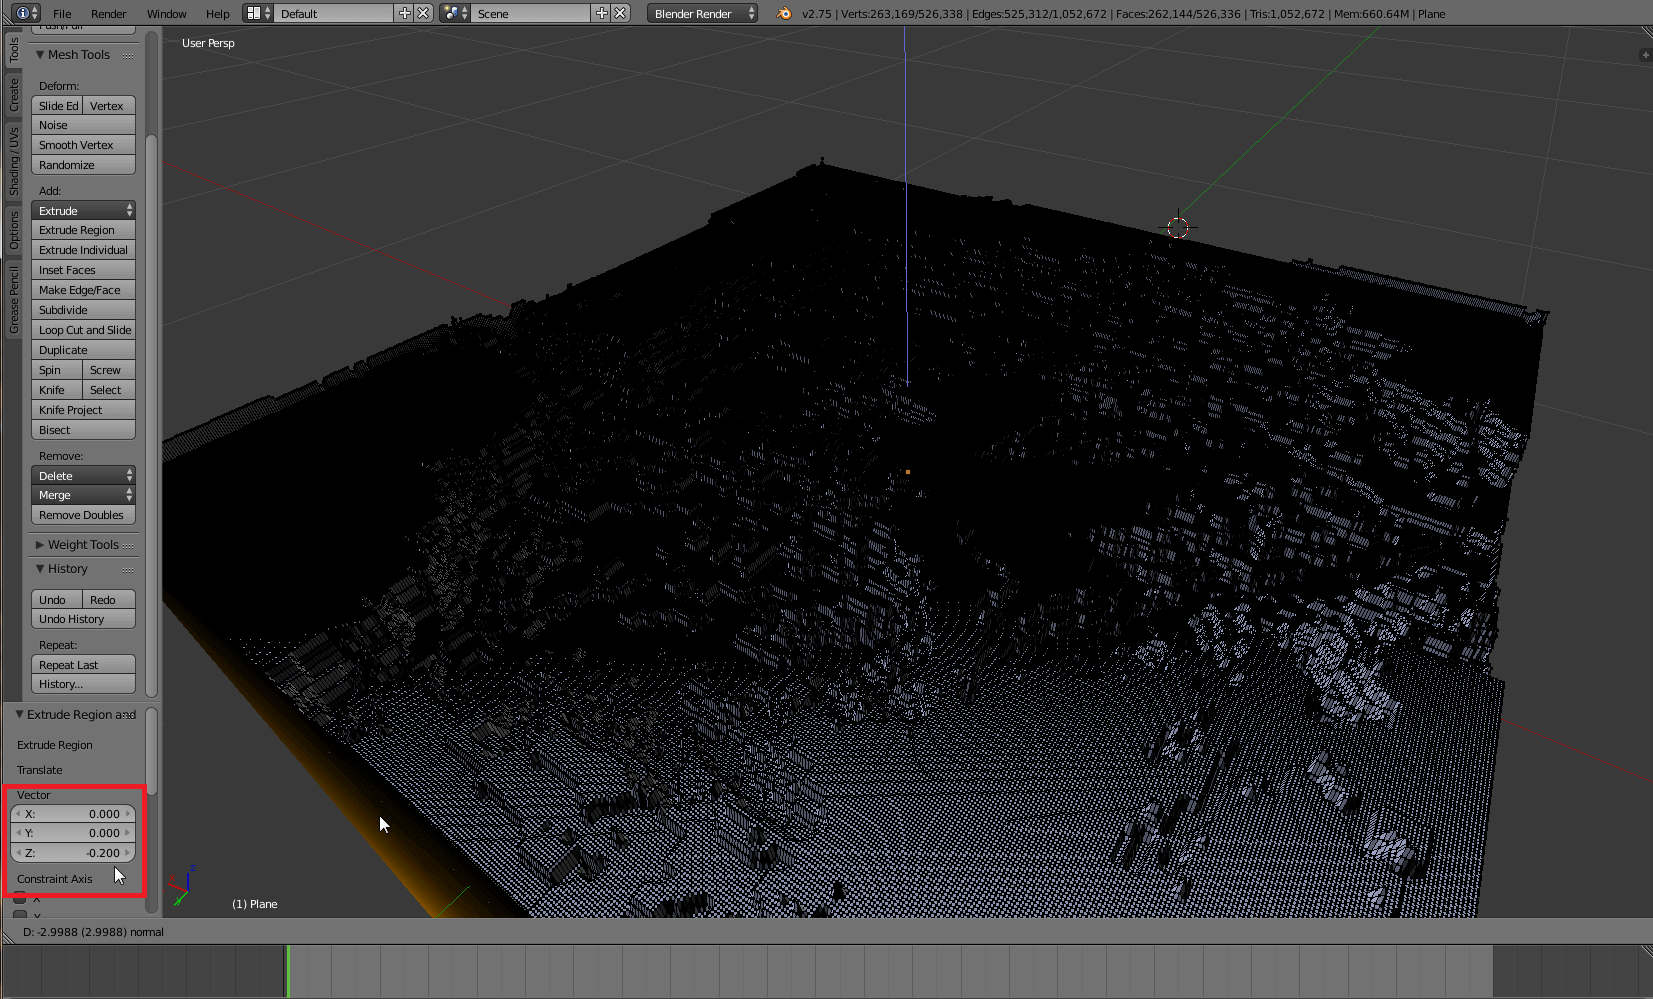
Task: Open the File menu
Action: point(62,13)
